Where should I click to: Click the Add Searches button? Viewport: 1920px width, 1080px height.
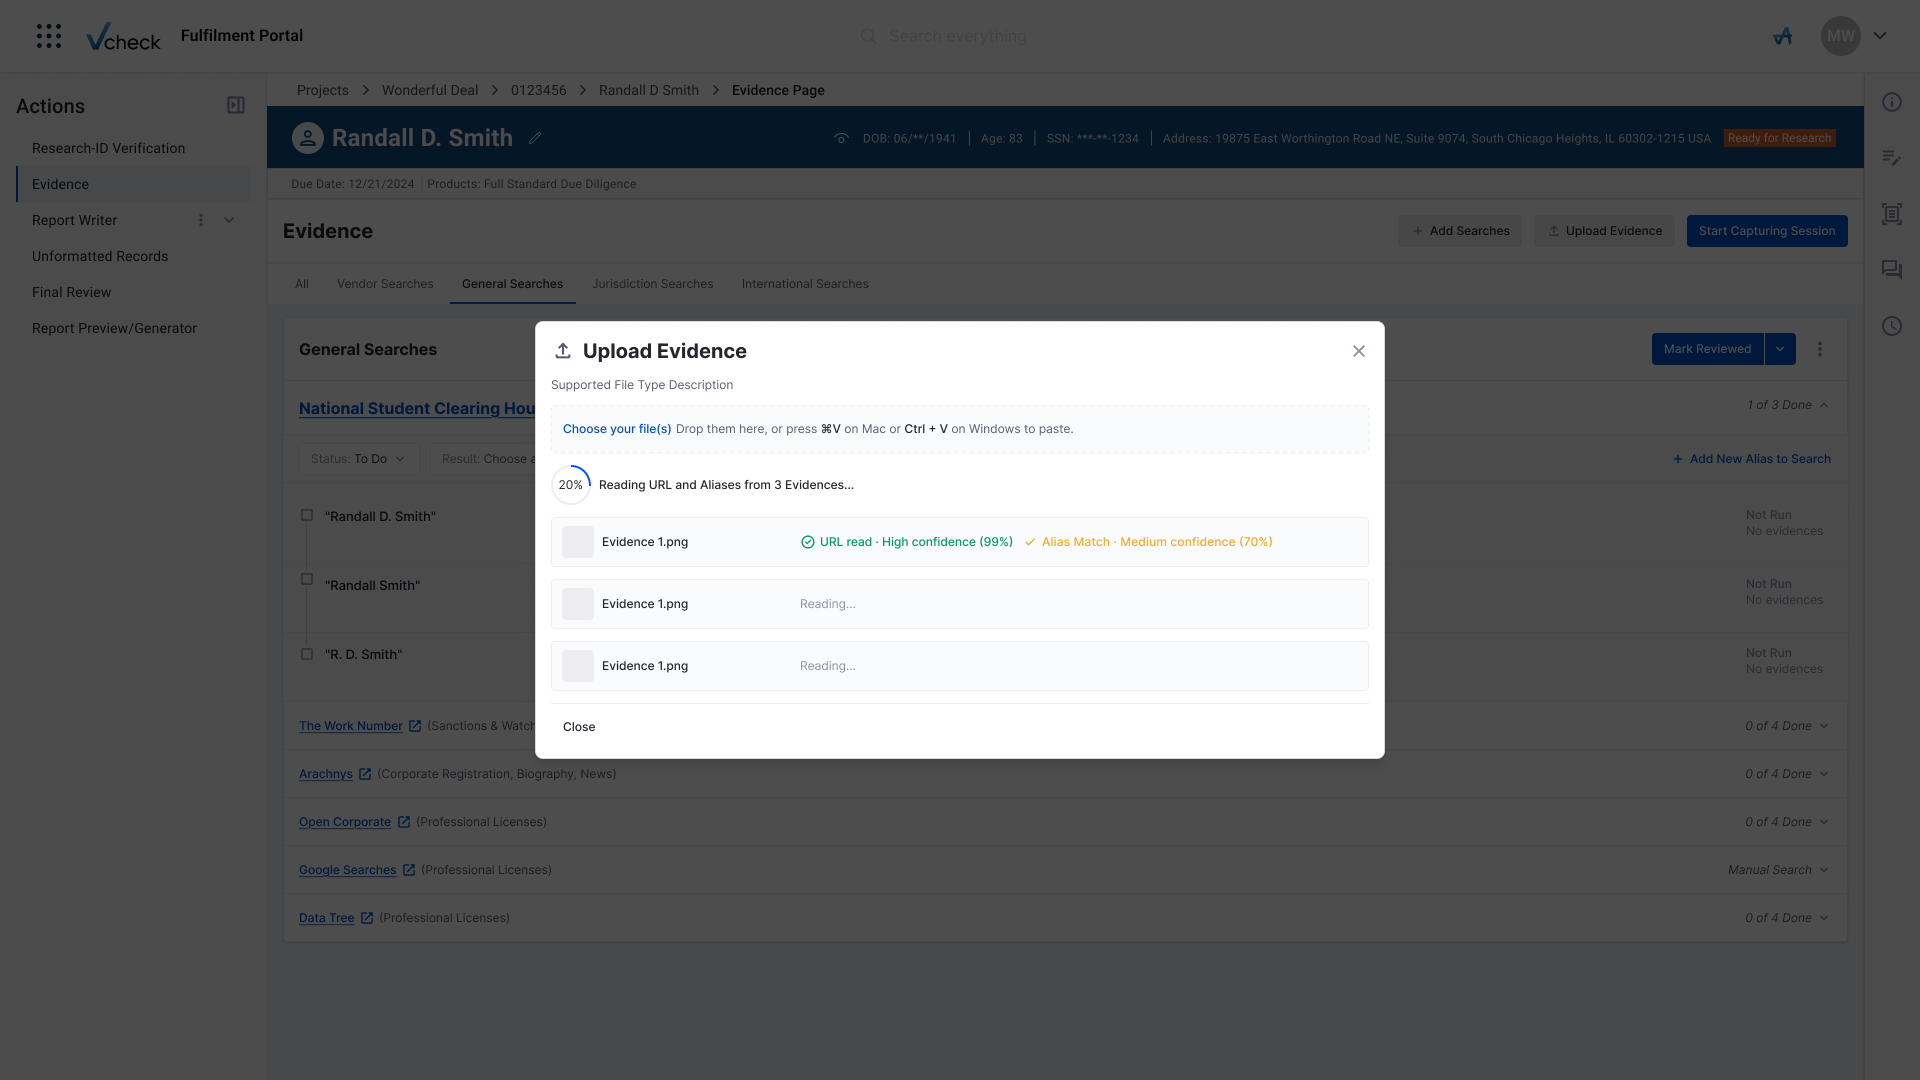tap(1460, 231)
